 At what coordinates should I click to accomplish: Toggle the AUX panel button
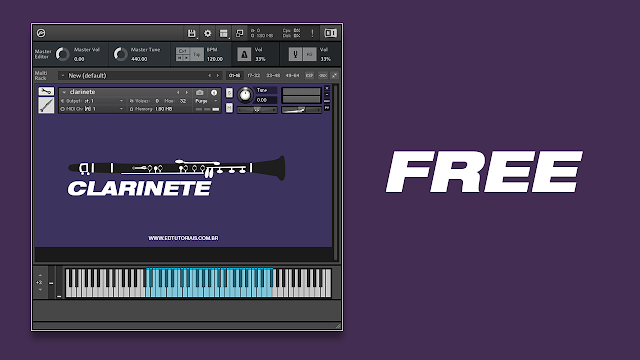point(323,76)
